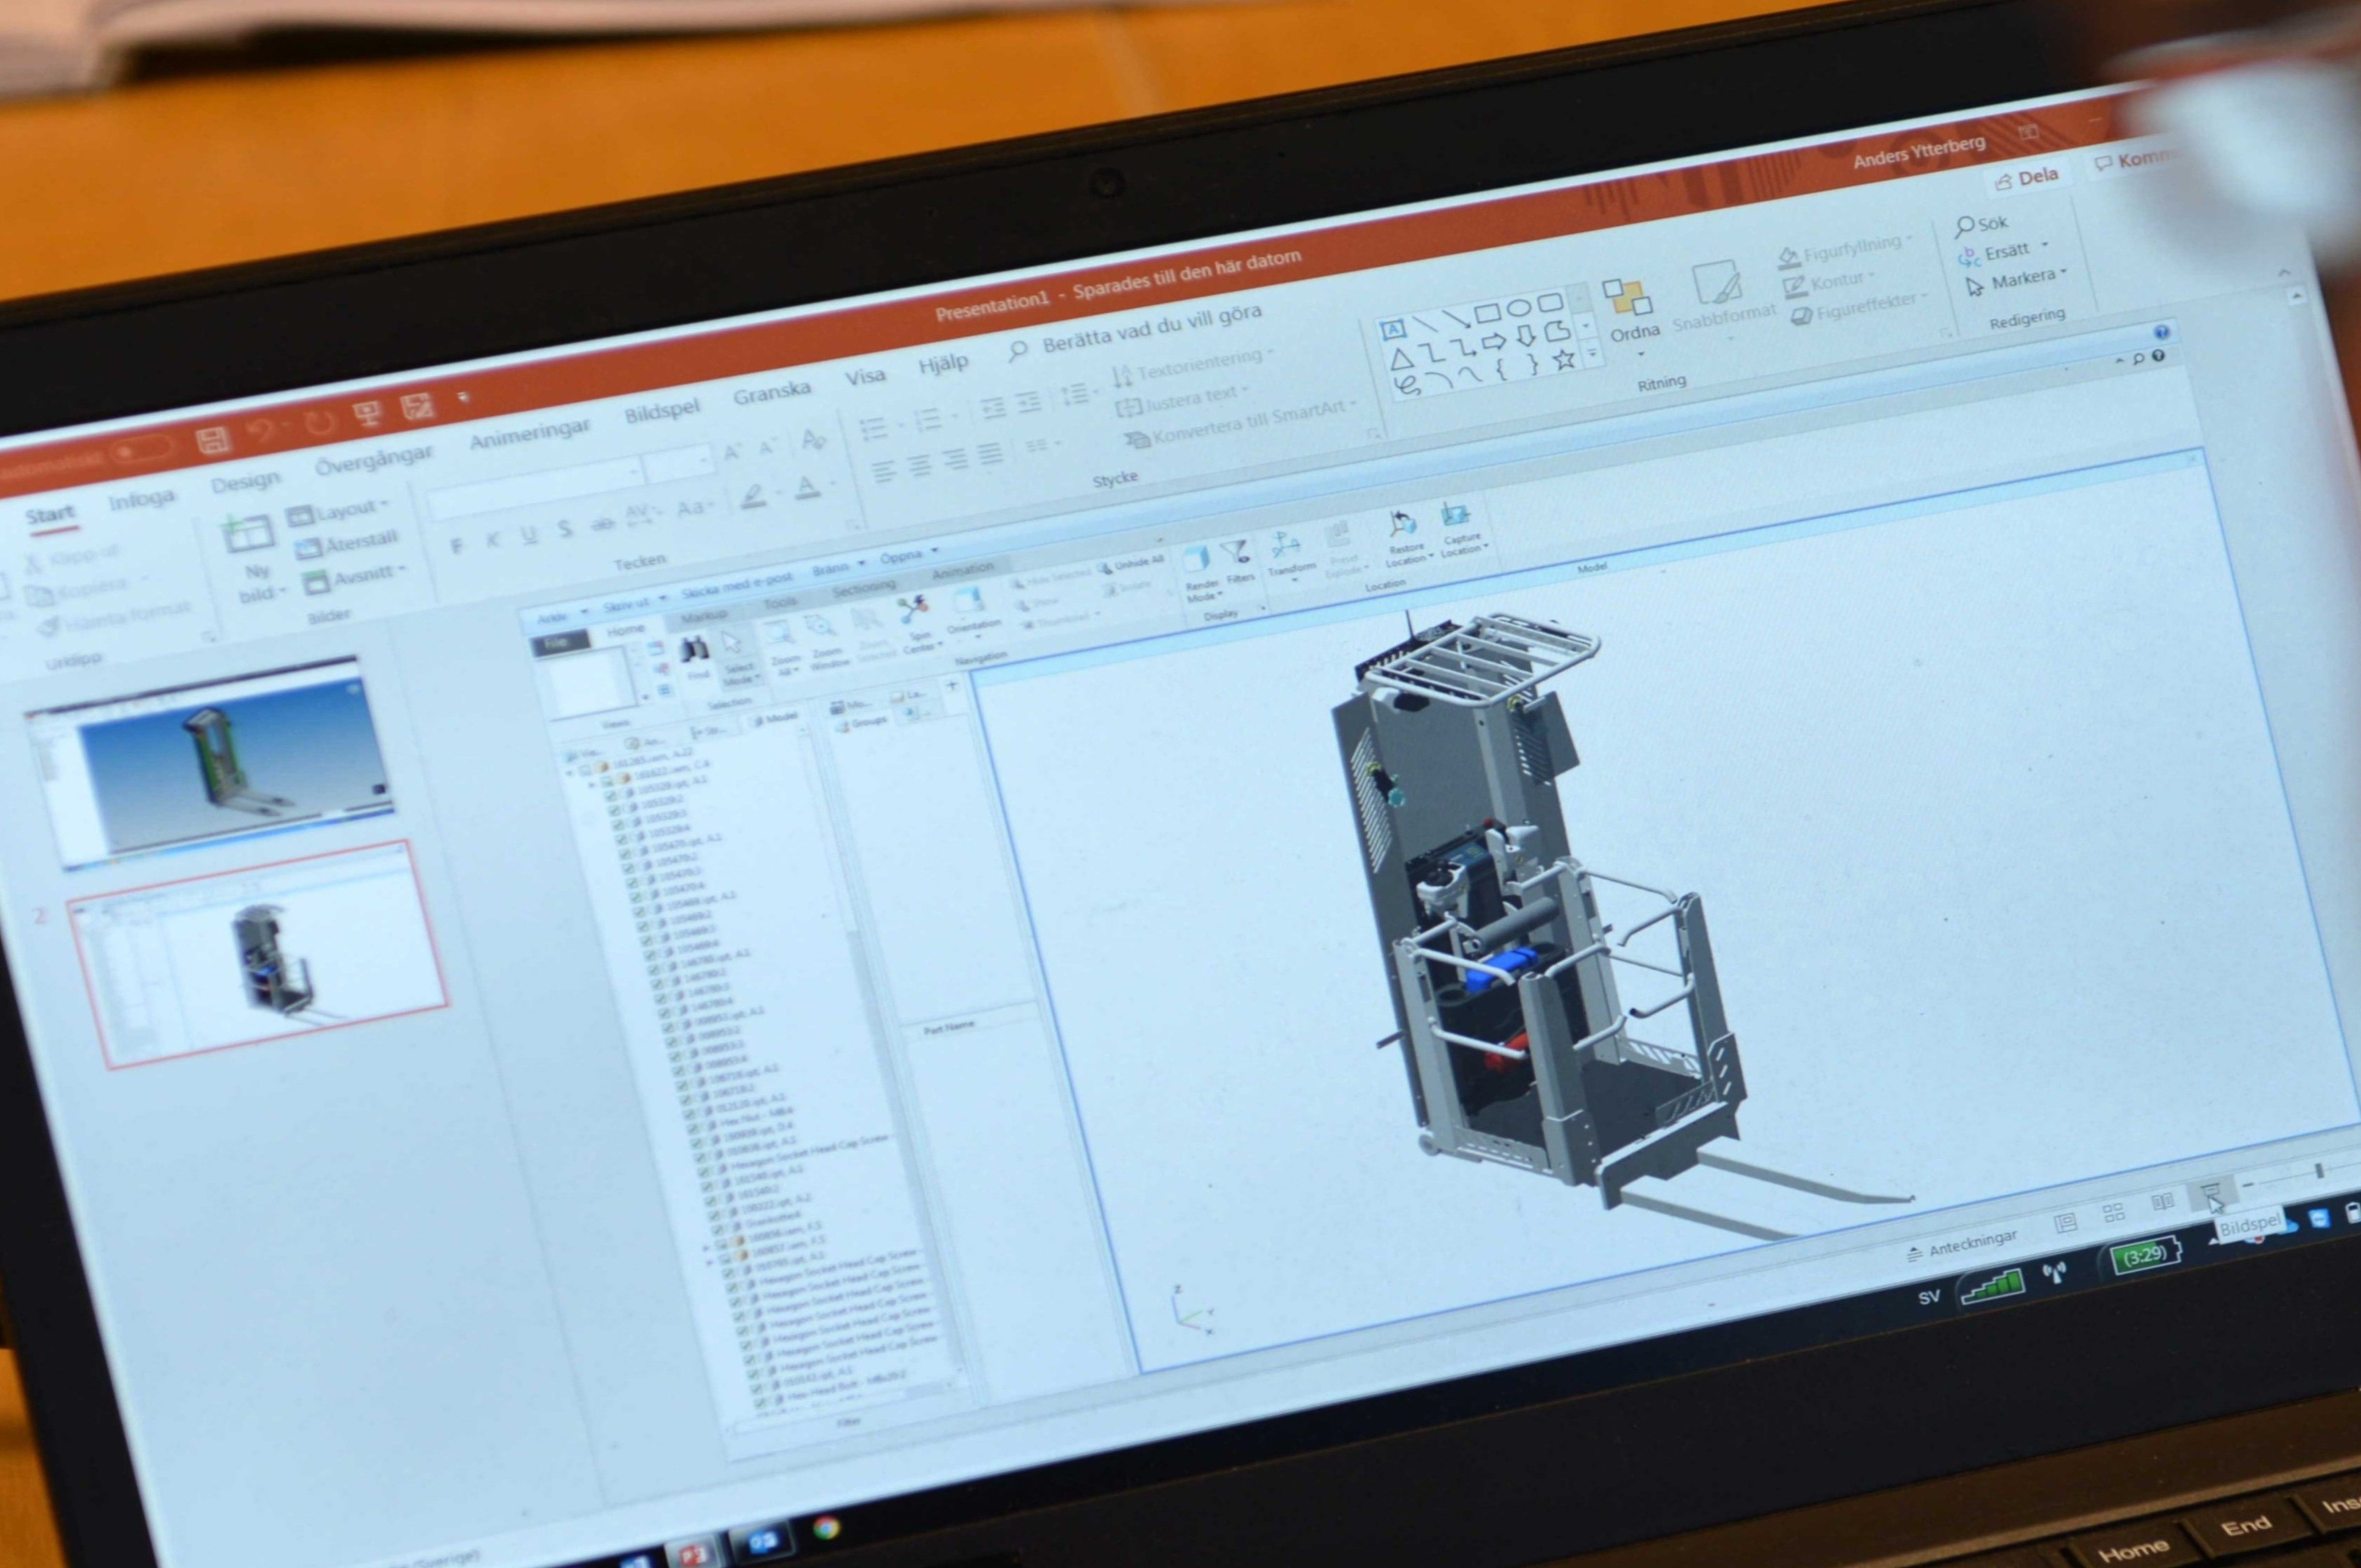The image size is (2361, 1568).
Task: Select the text box shape in the shapes gallery
Action: pyautogui.click(x=1392, y=329)
